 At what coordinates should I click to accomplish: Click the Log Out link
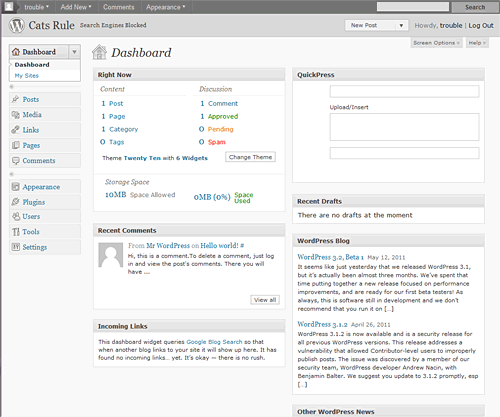(481, 25)
